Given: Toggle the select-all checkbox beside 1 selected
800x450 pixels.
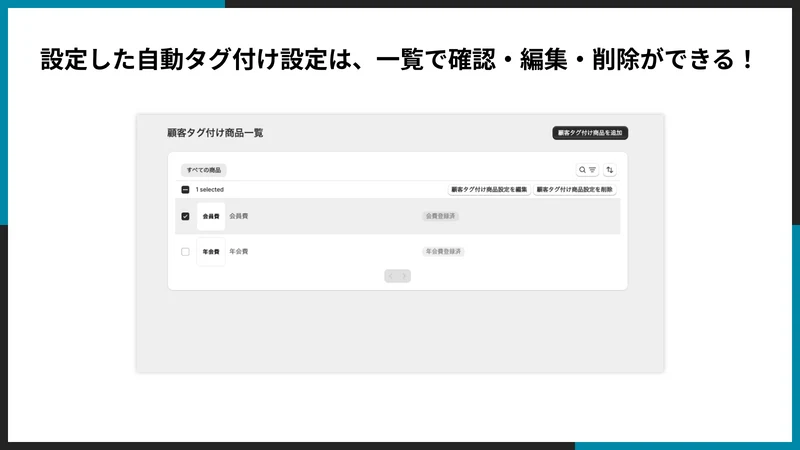Looking at the screenshot, I should [x=185, y=190].
